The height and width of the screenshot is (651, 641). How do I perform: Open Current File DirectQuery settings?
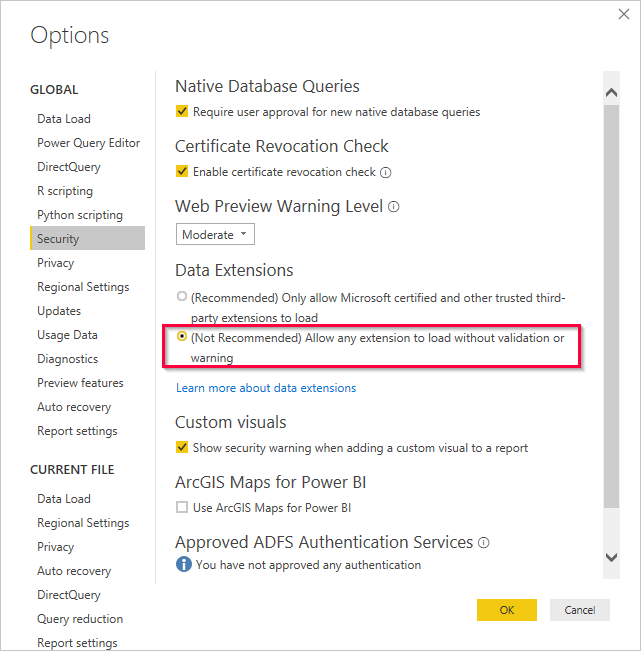(69, 595)
